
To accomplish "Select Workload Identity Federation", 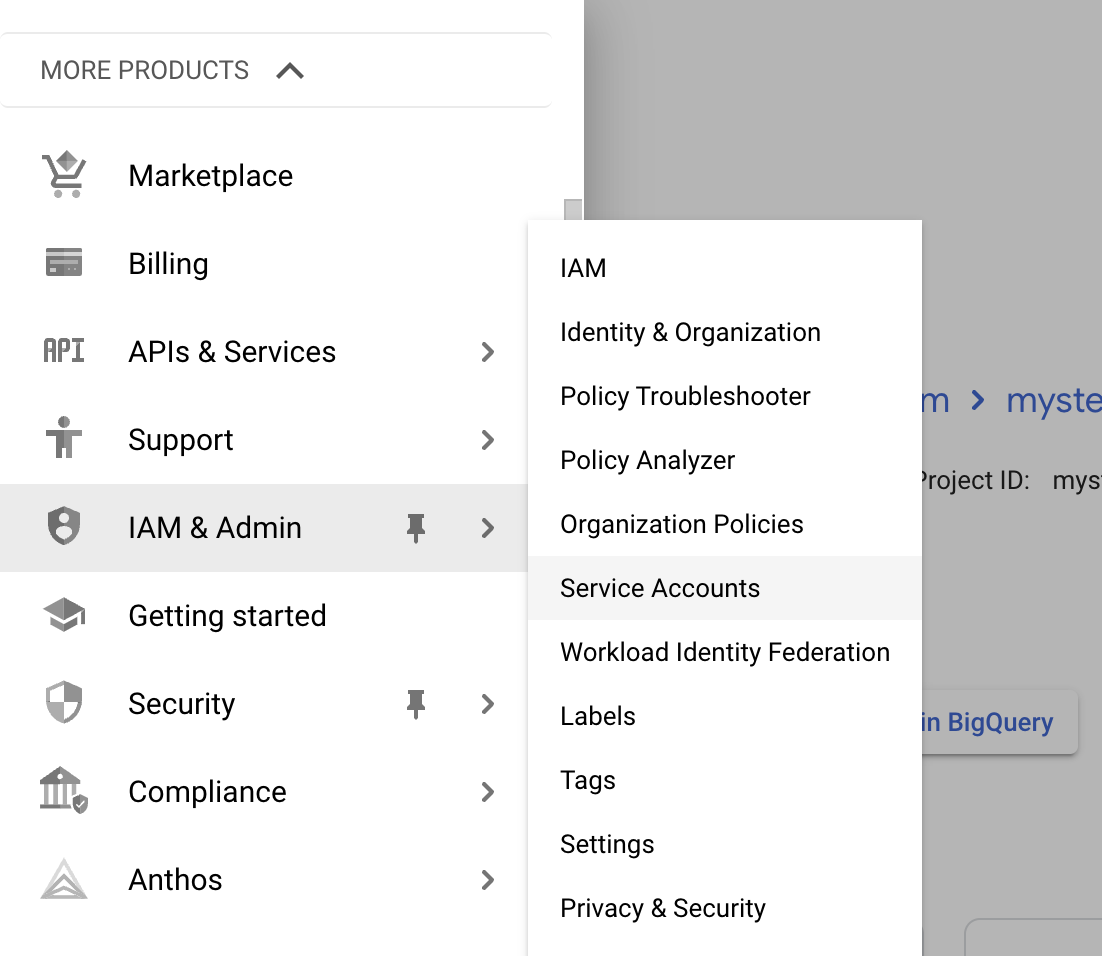I will [724, 652].
